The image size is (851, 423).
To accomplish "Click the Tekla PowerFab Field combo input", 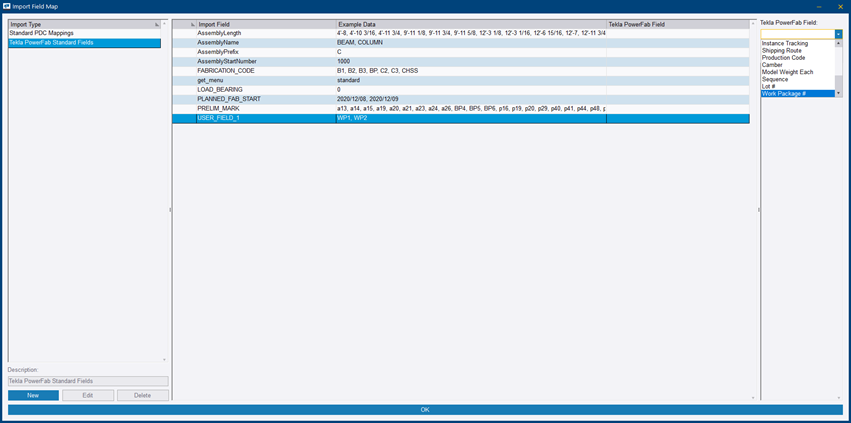I will pyautogui.click(x=798, y=34).
